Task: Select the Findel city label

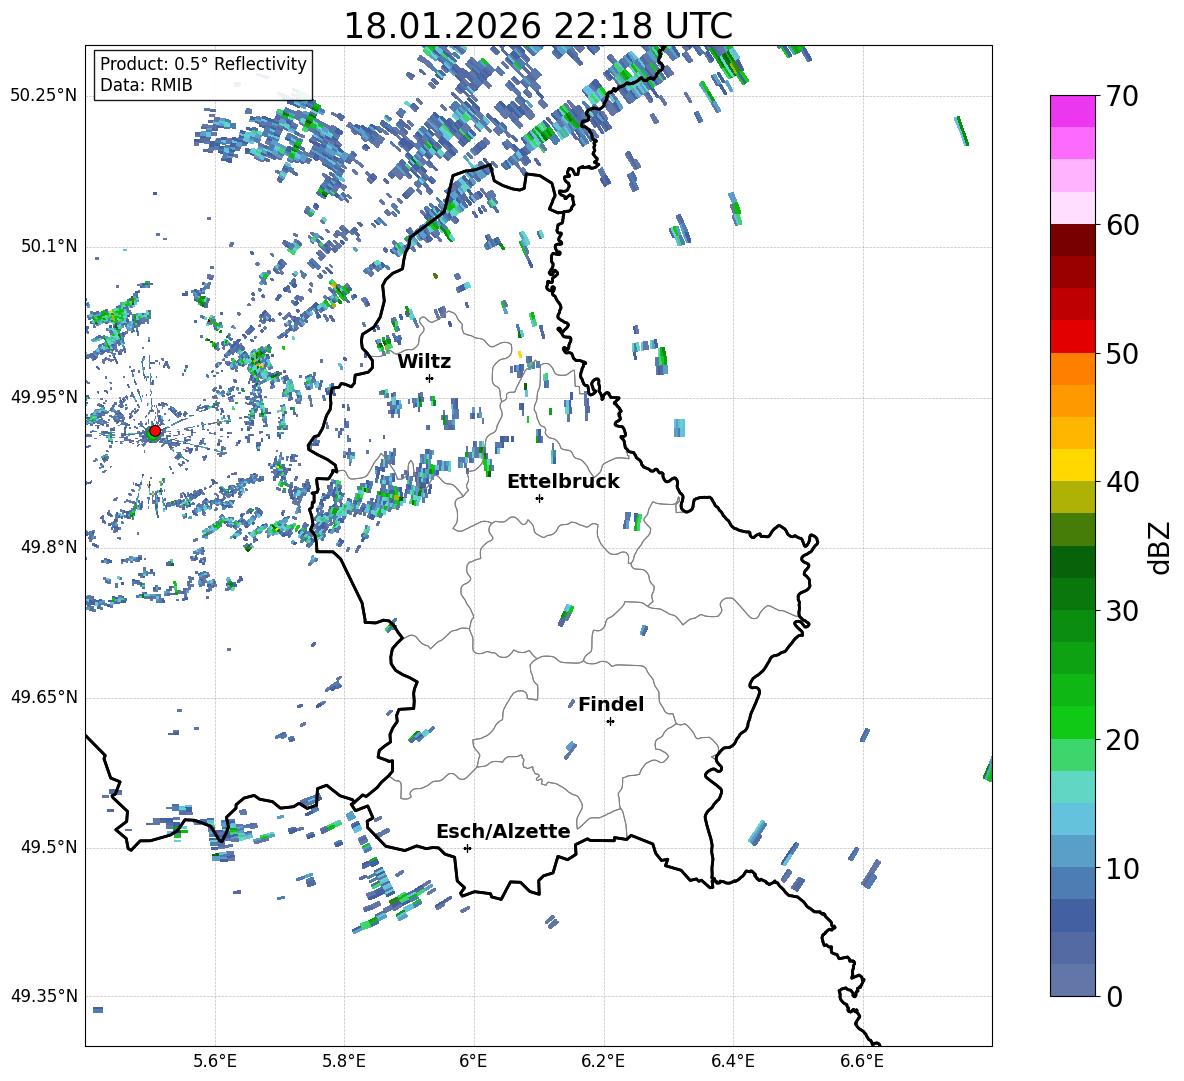Action: click(611, 704)
